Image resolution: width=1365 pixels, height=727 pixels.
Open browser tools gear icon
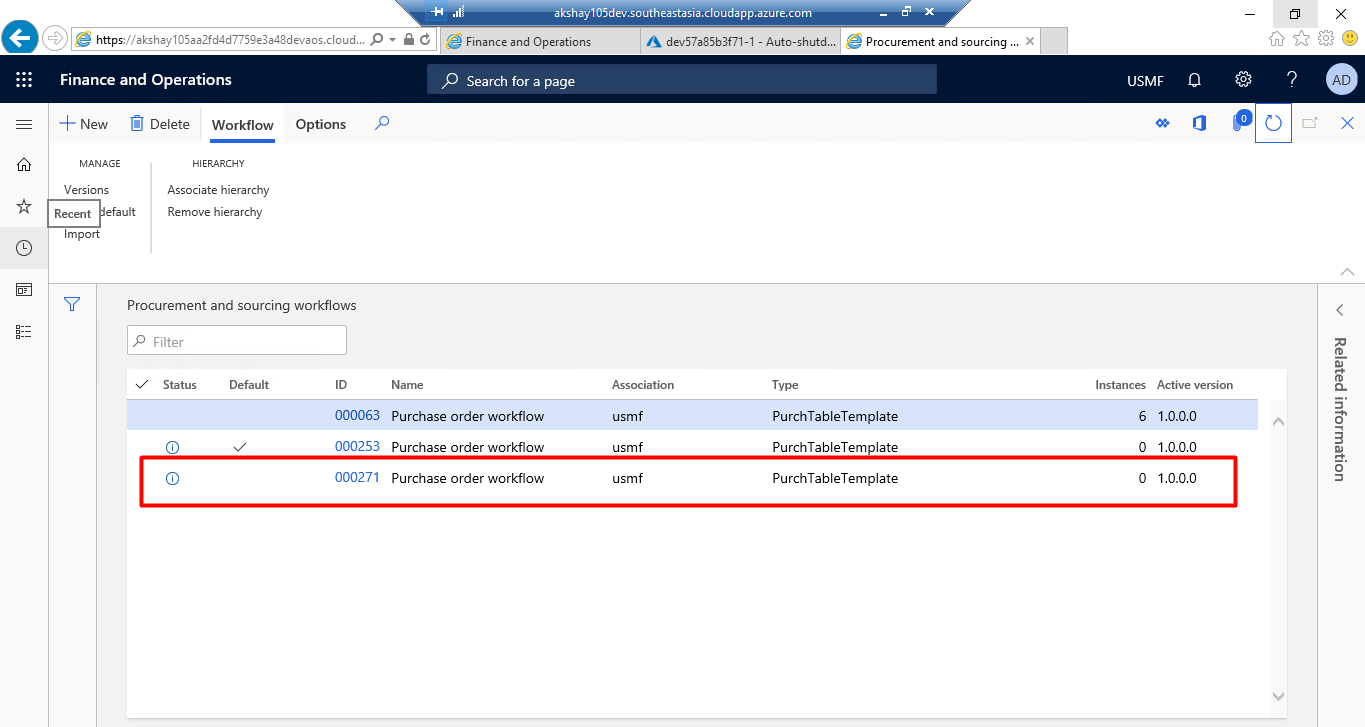pyautogui.click(x=1326, y=38)
